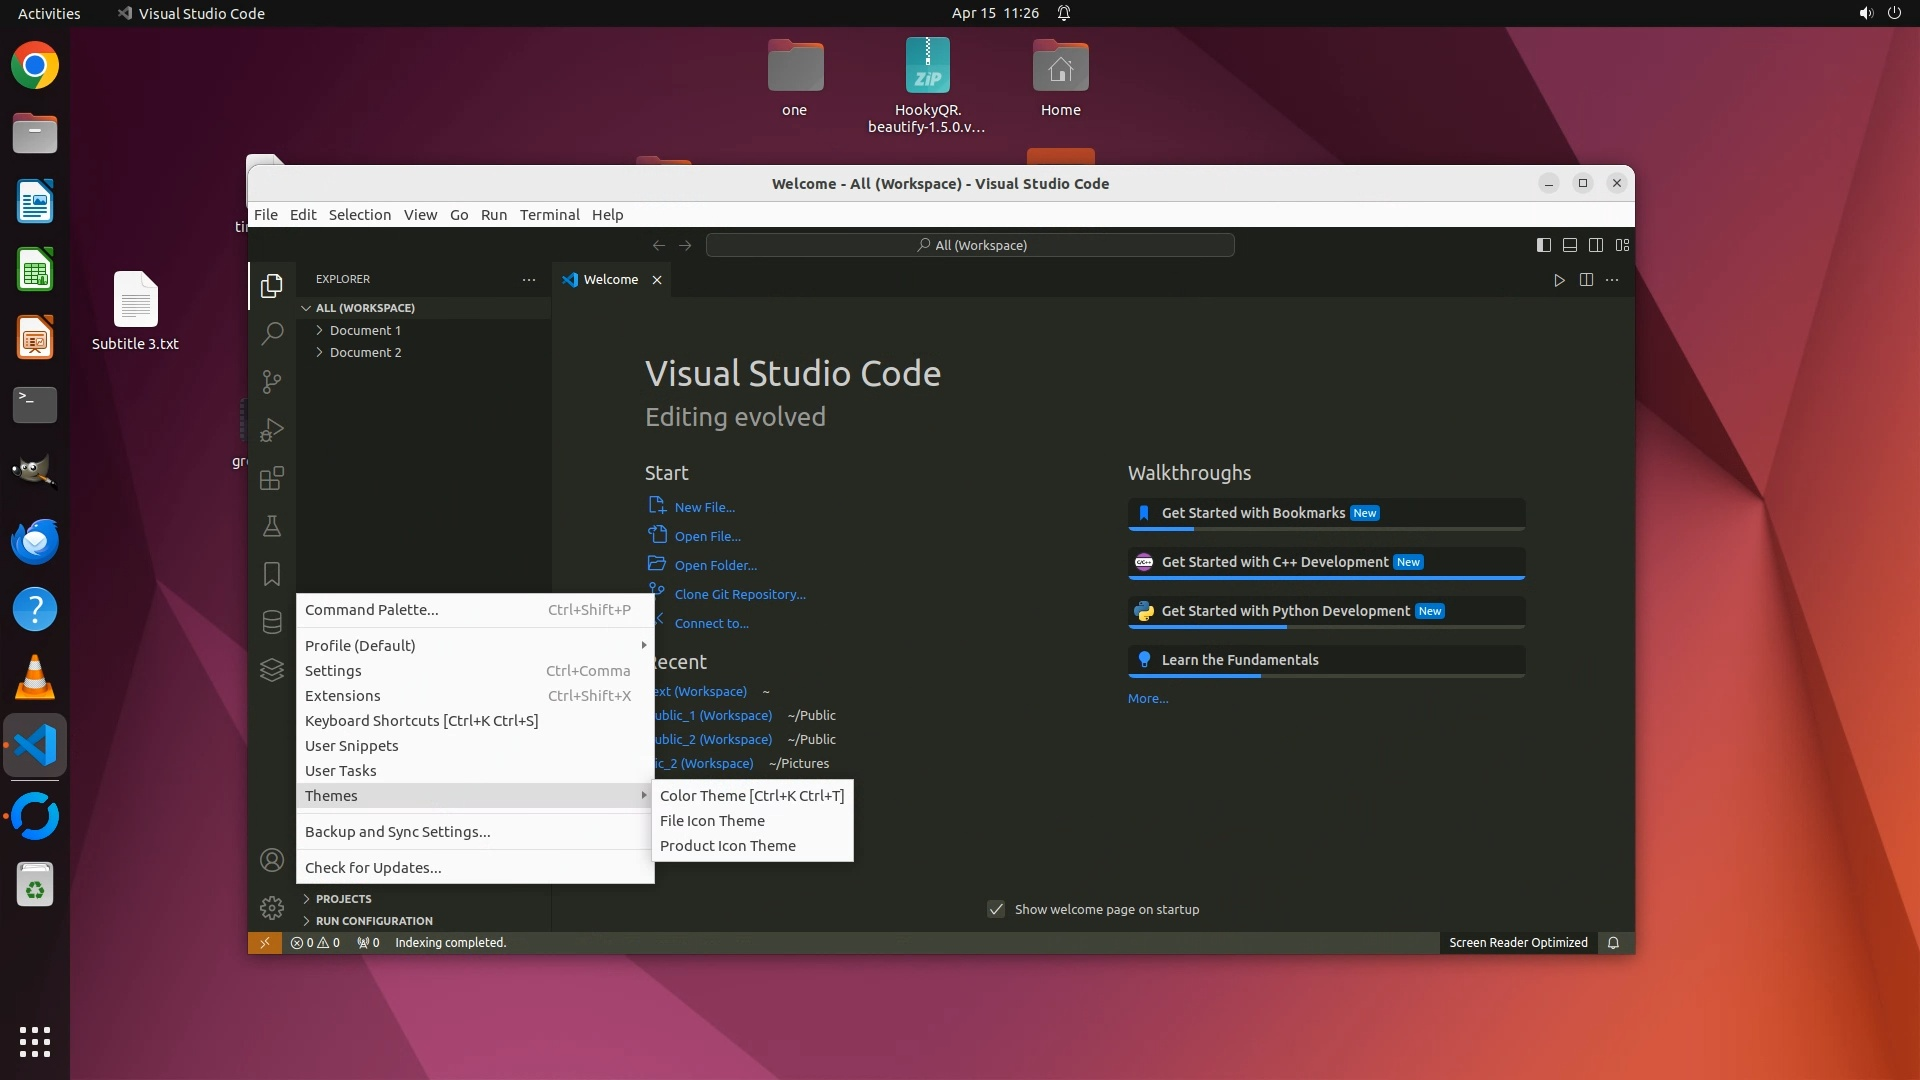Open the Search view in activity bar
1920x1080 pixels.
(272, 334)
